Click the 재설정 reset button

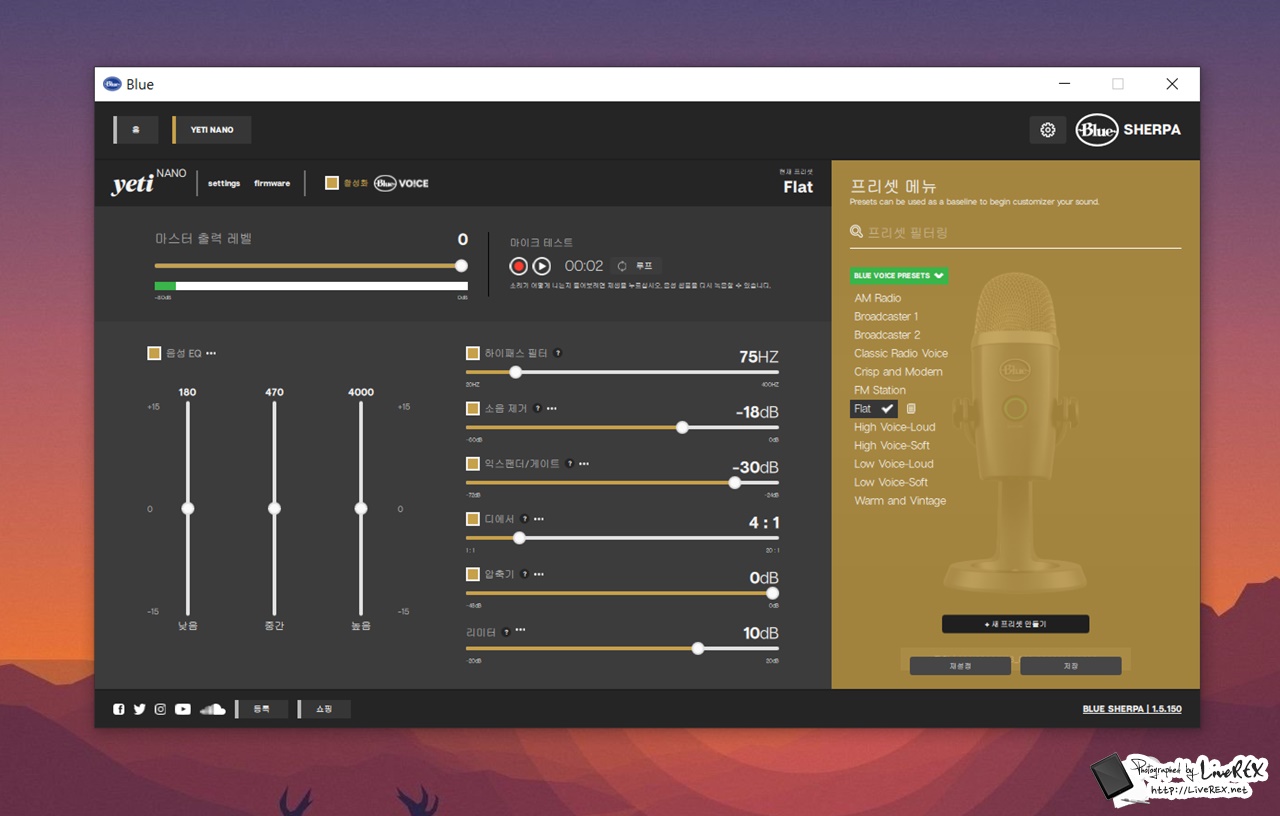click(960, 666)
